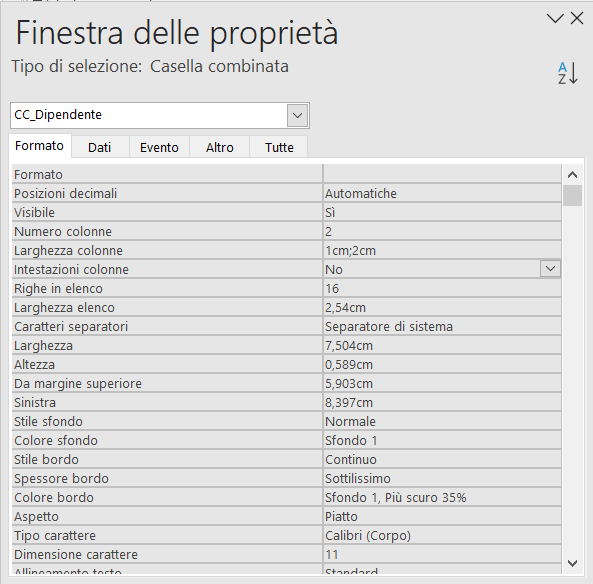Select the Colore bordo property value

pos(442,497)
